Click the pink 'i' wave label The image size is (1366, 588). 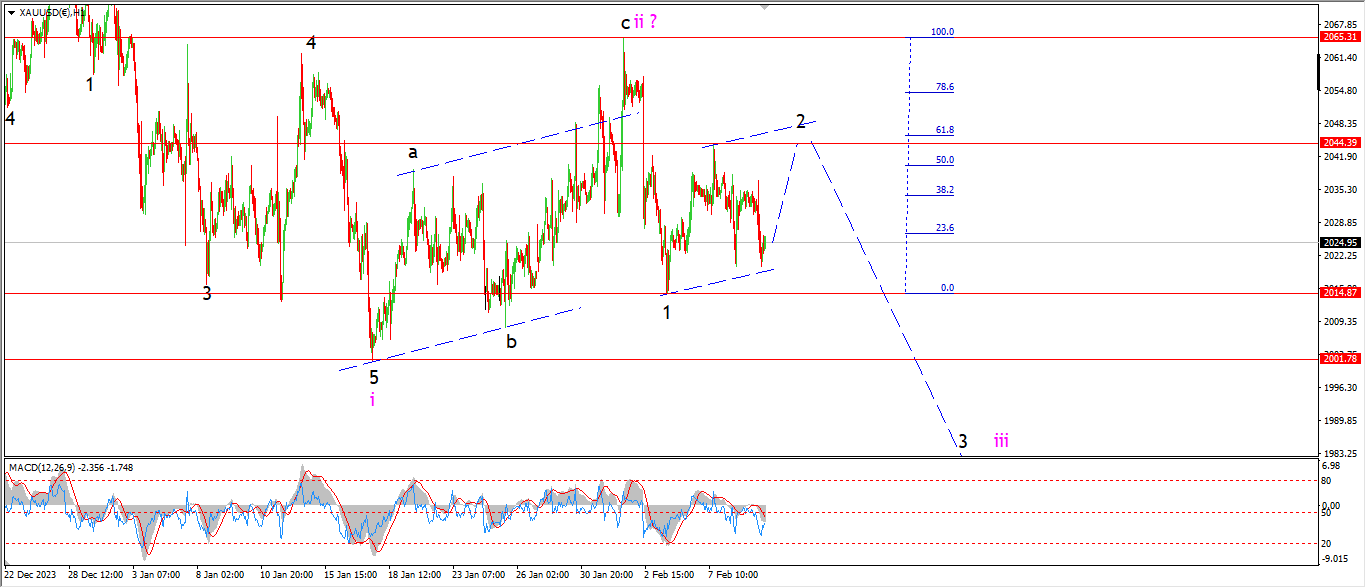coord(373,400)
